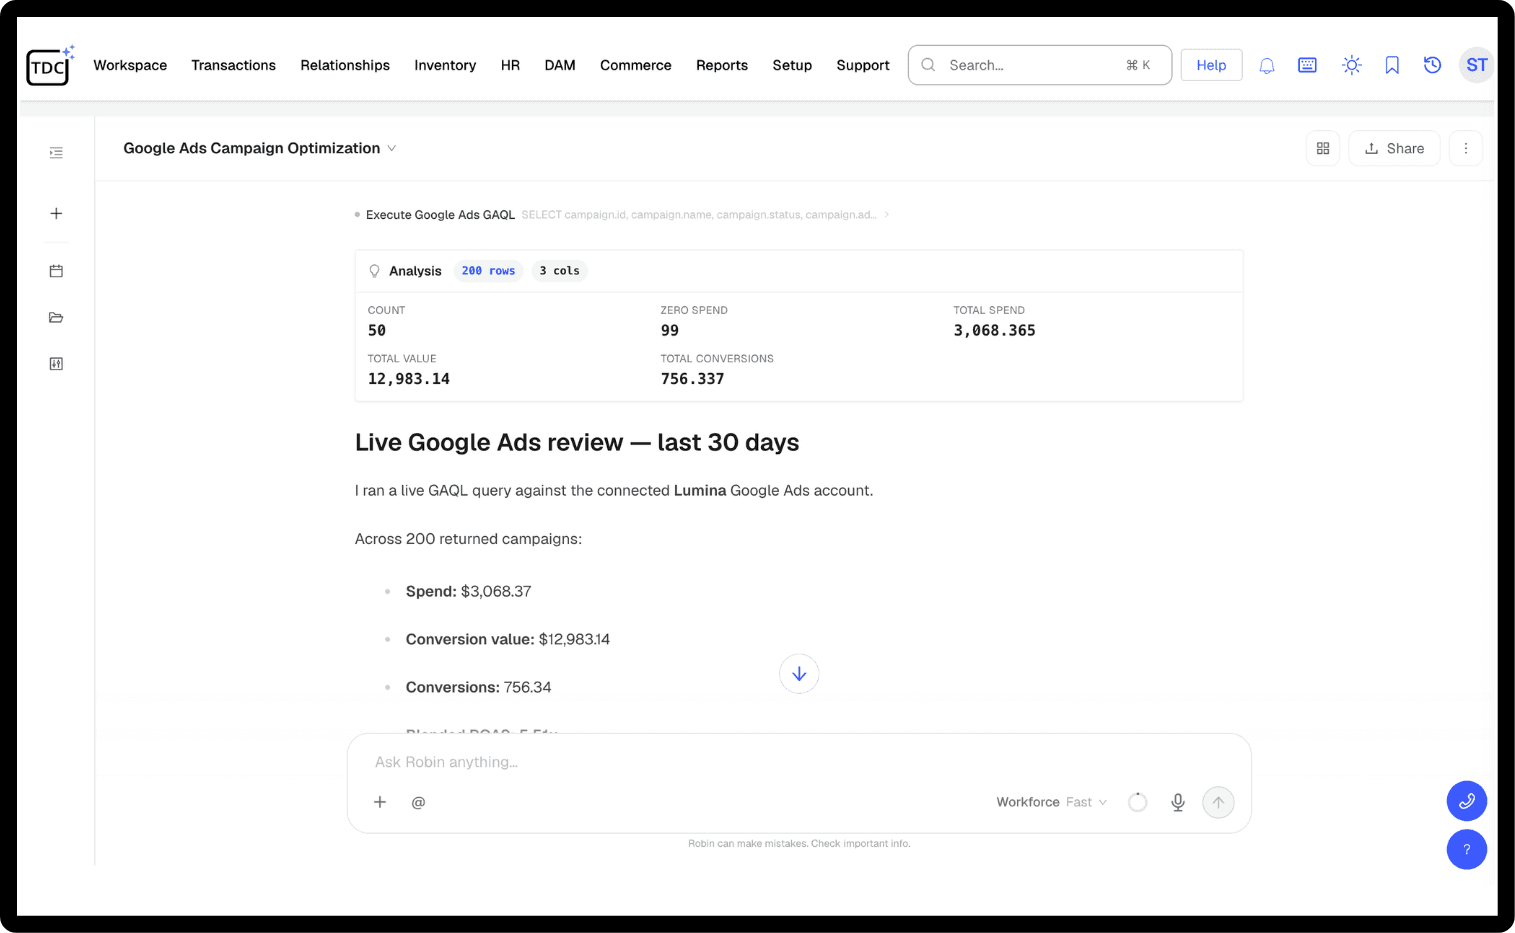Screen dimensions: 1515x933
Task: Toggle light theme with the sun icon
Action: [1352, 65]
